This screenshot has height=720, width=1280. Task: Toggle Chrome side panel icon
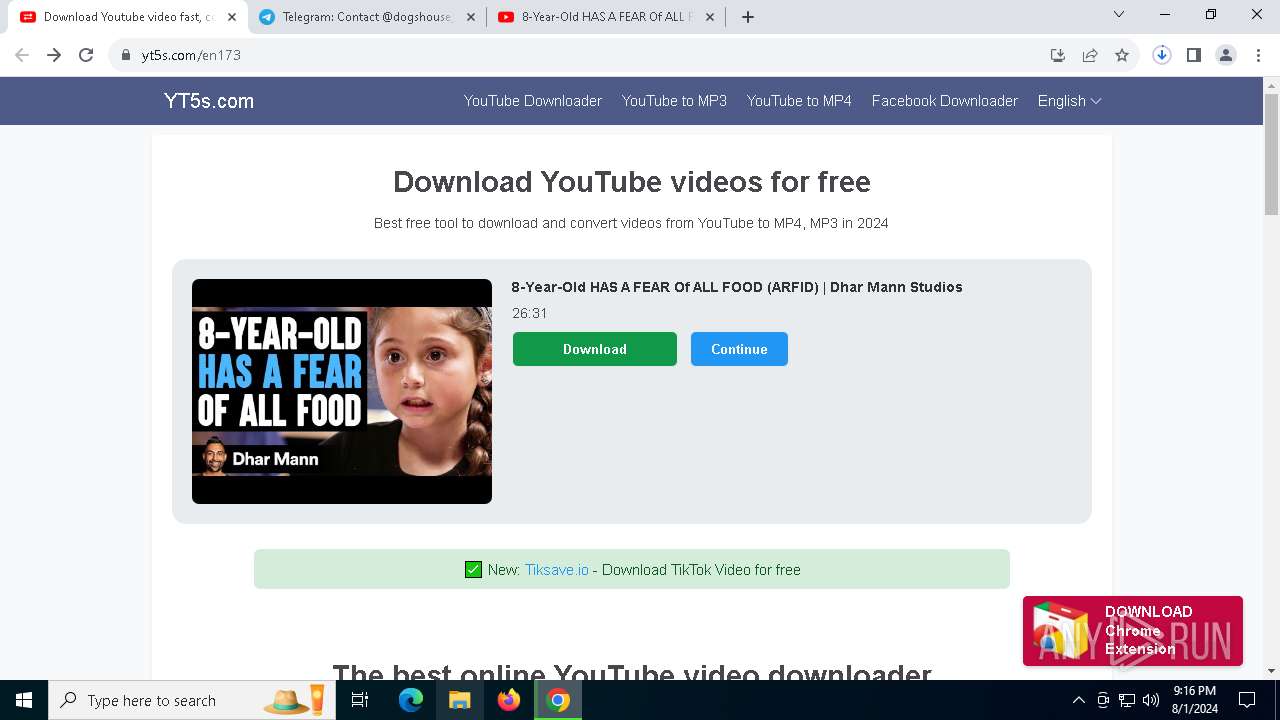1194,55
